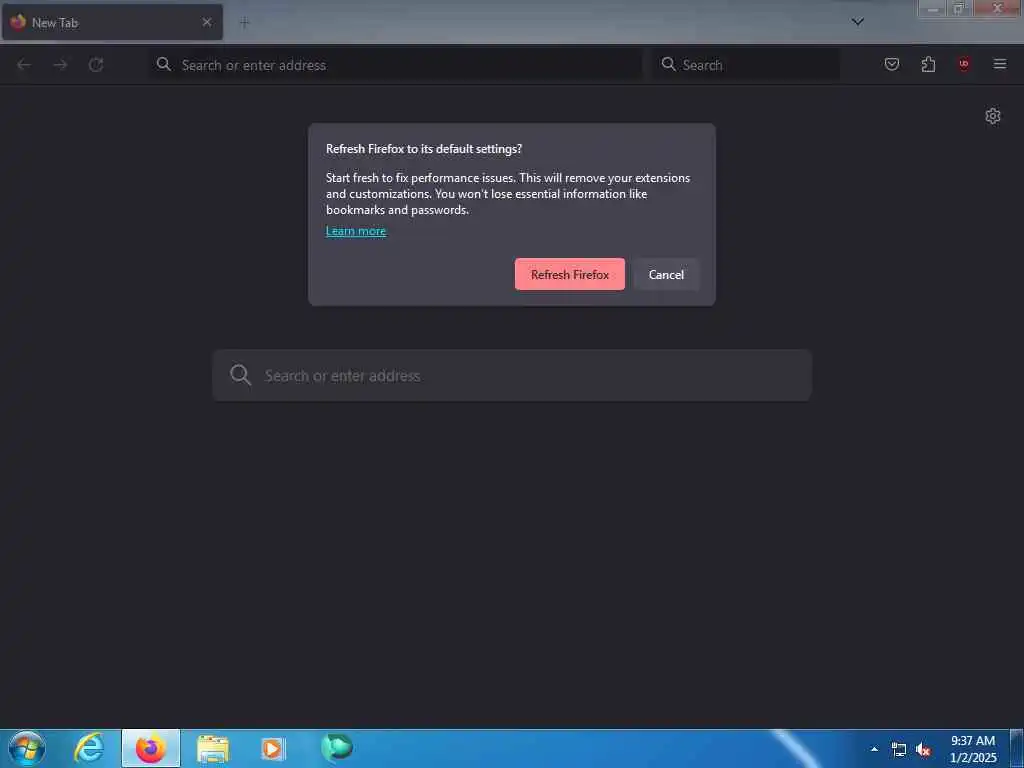Open Windows Media Player from taskbar
Viewport: 1024px width, 768px height.
(x=273, y=748)
